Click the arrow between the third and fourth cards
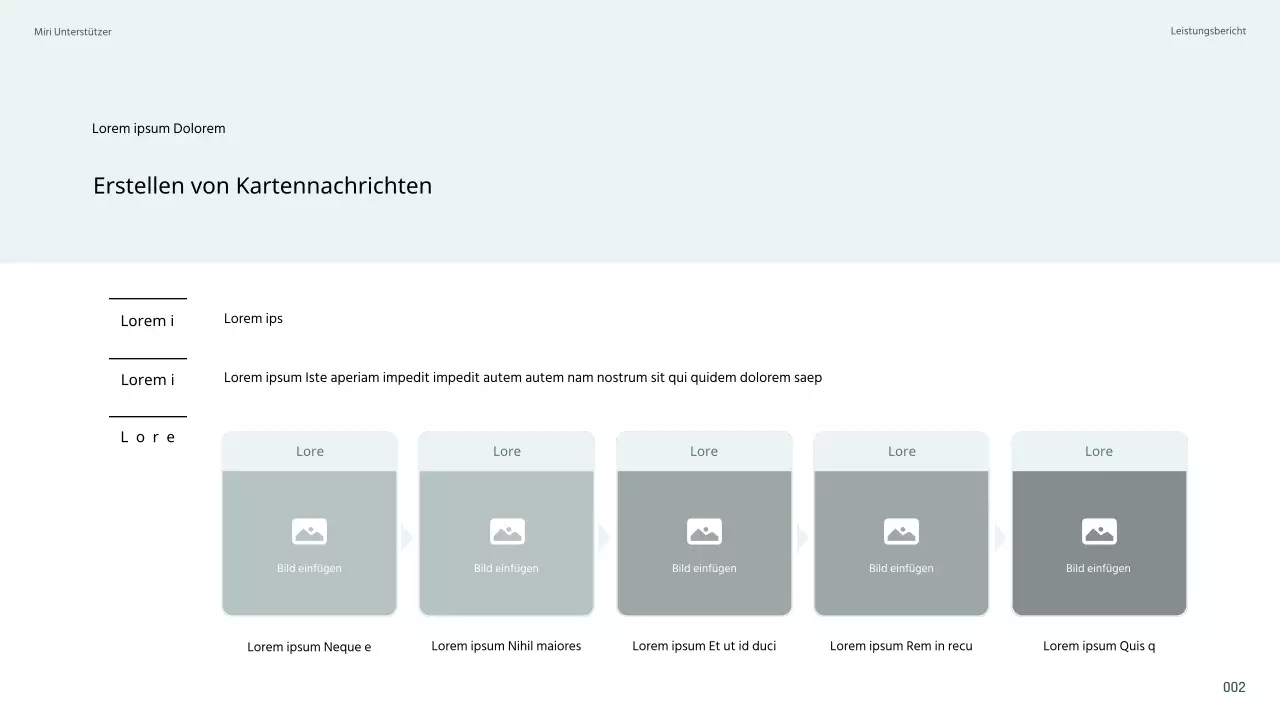The image size is (1280, 720). pyautogui.click(x=802, y=538)
